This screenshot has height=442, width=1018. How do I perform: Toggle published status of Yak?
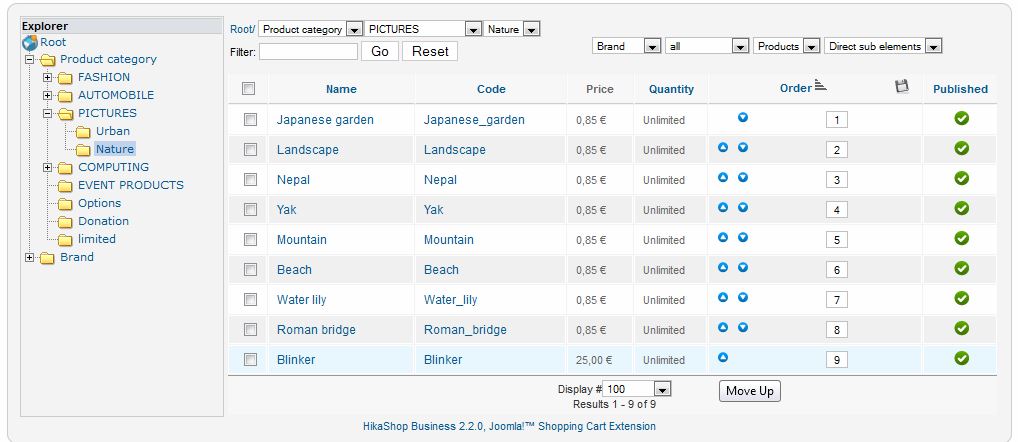(962, 208)
